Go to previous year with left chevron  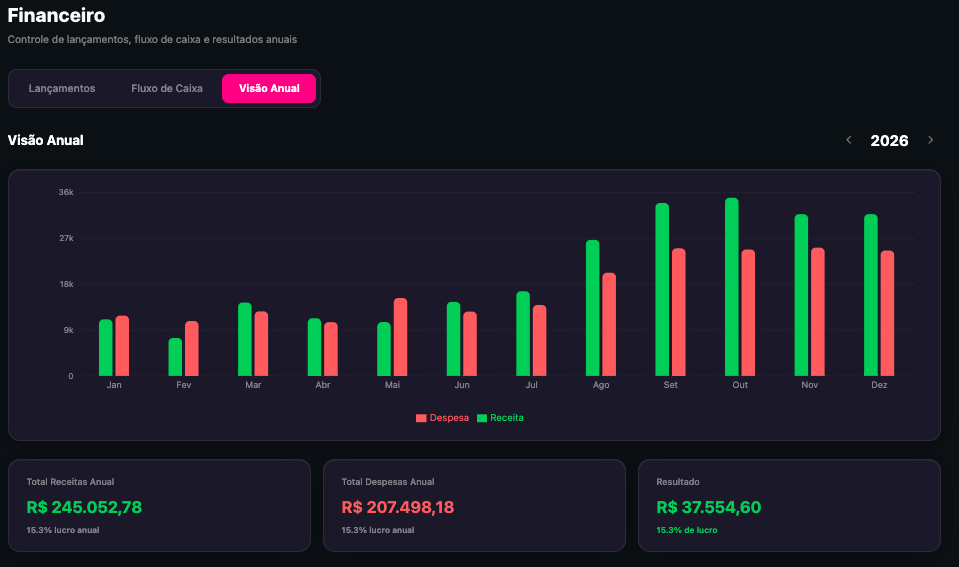(848, 140)
